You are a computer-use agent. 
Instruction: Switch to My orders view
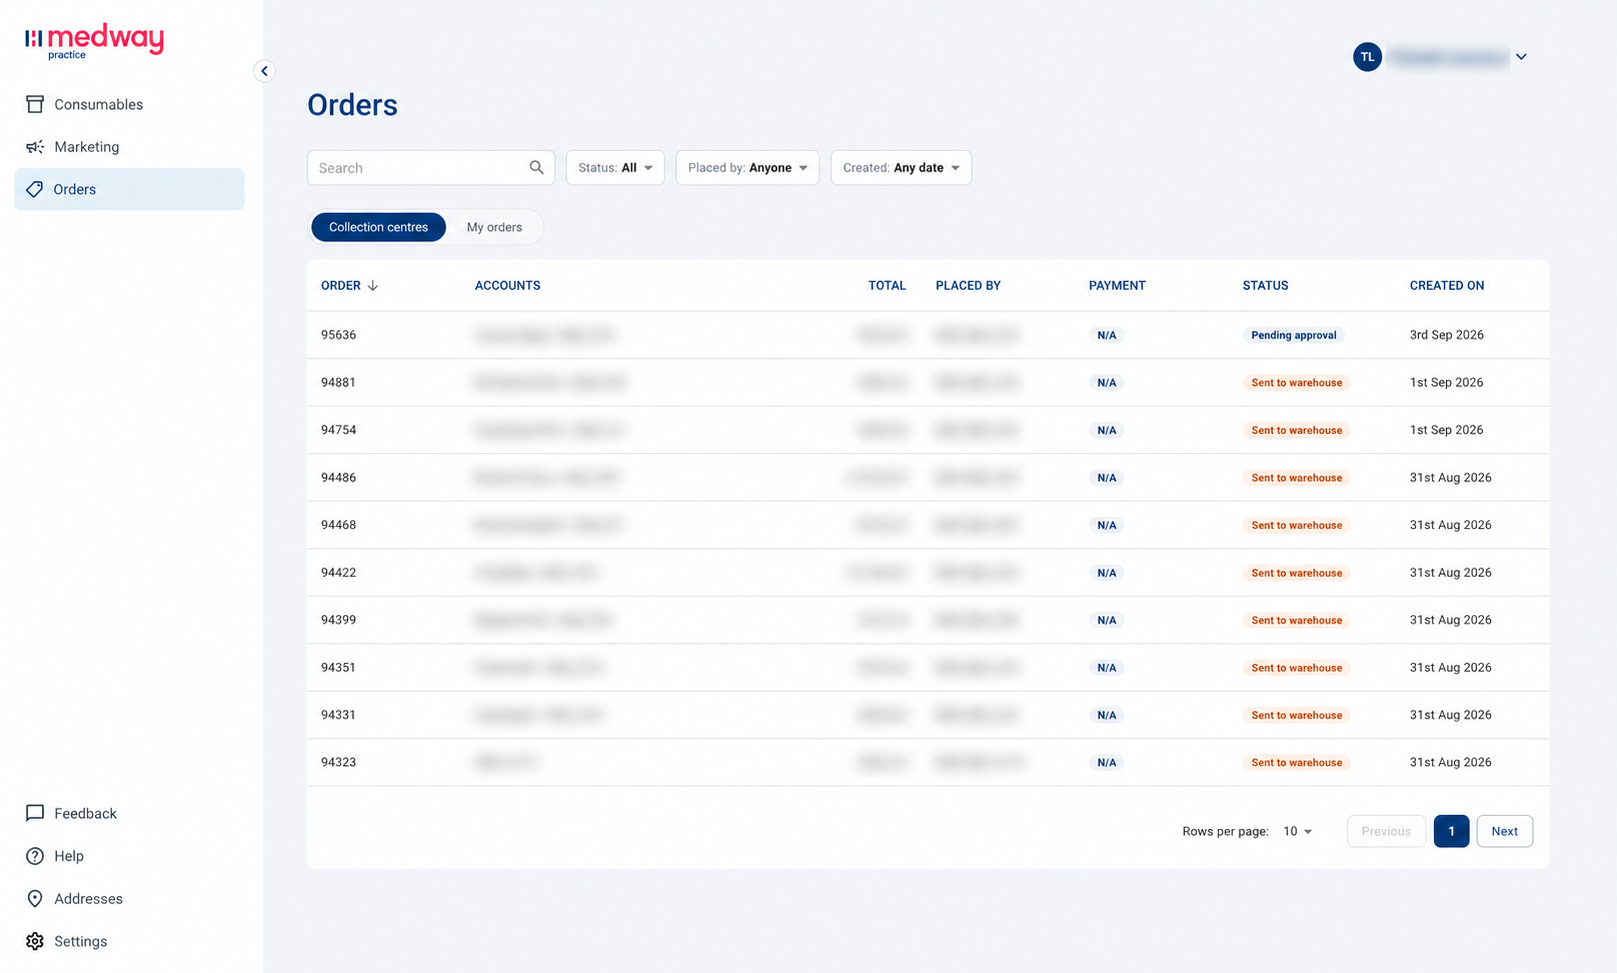click(494, 227)
